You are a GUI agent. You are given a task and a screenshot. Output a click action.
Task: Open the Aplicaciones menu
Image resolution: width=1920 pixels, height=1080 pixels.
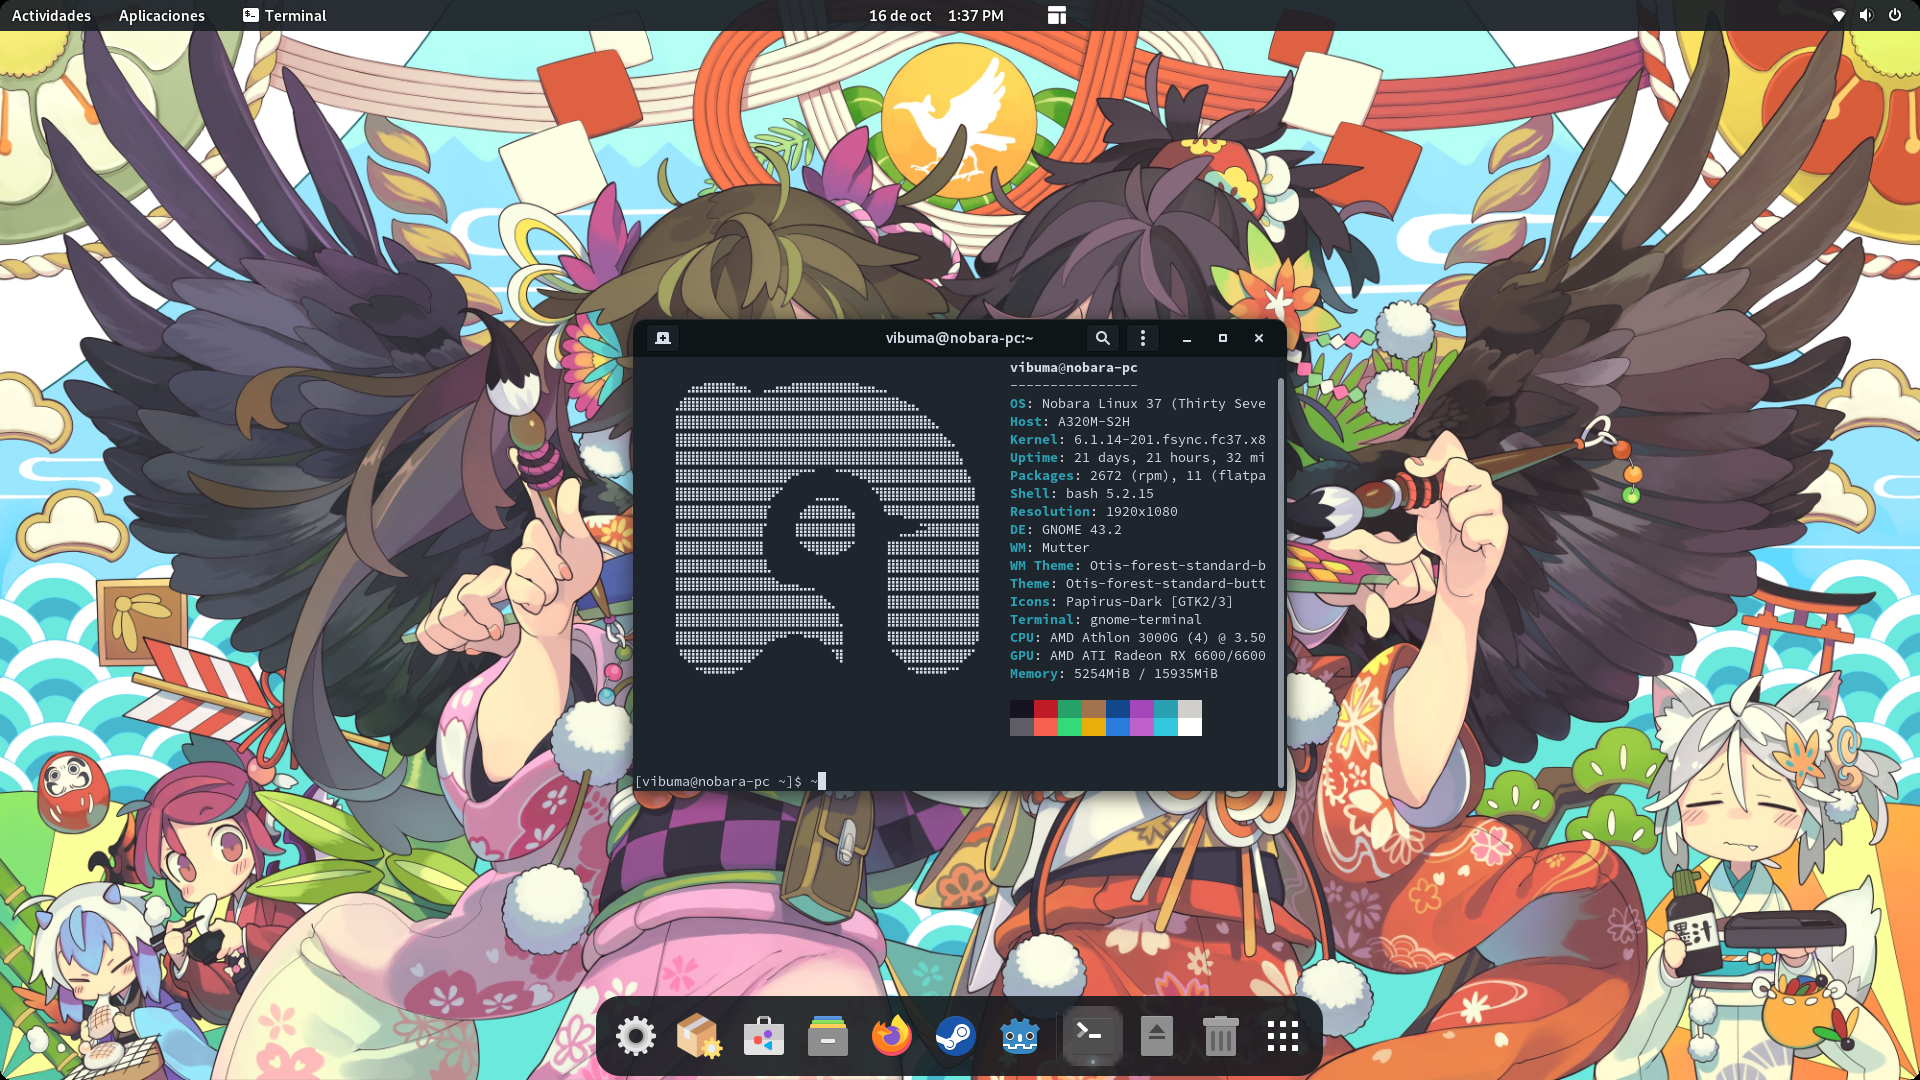coord(161,15)
